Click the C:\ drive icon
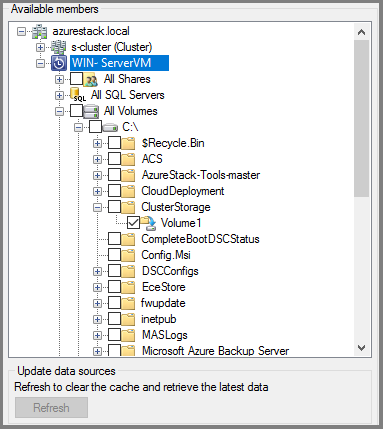The width and height of the screenshot is (383, 429). click(110, 127)
